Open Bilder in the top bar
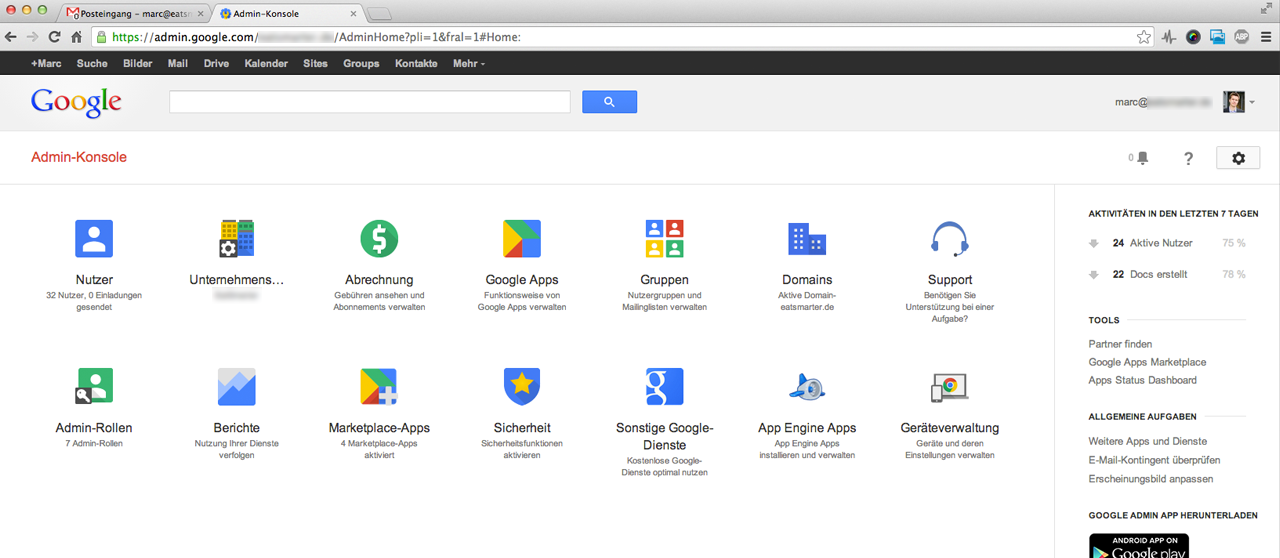 tap(138, 63)
